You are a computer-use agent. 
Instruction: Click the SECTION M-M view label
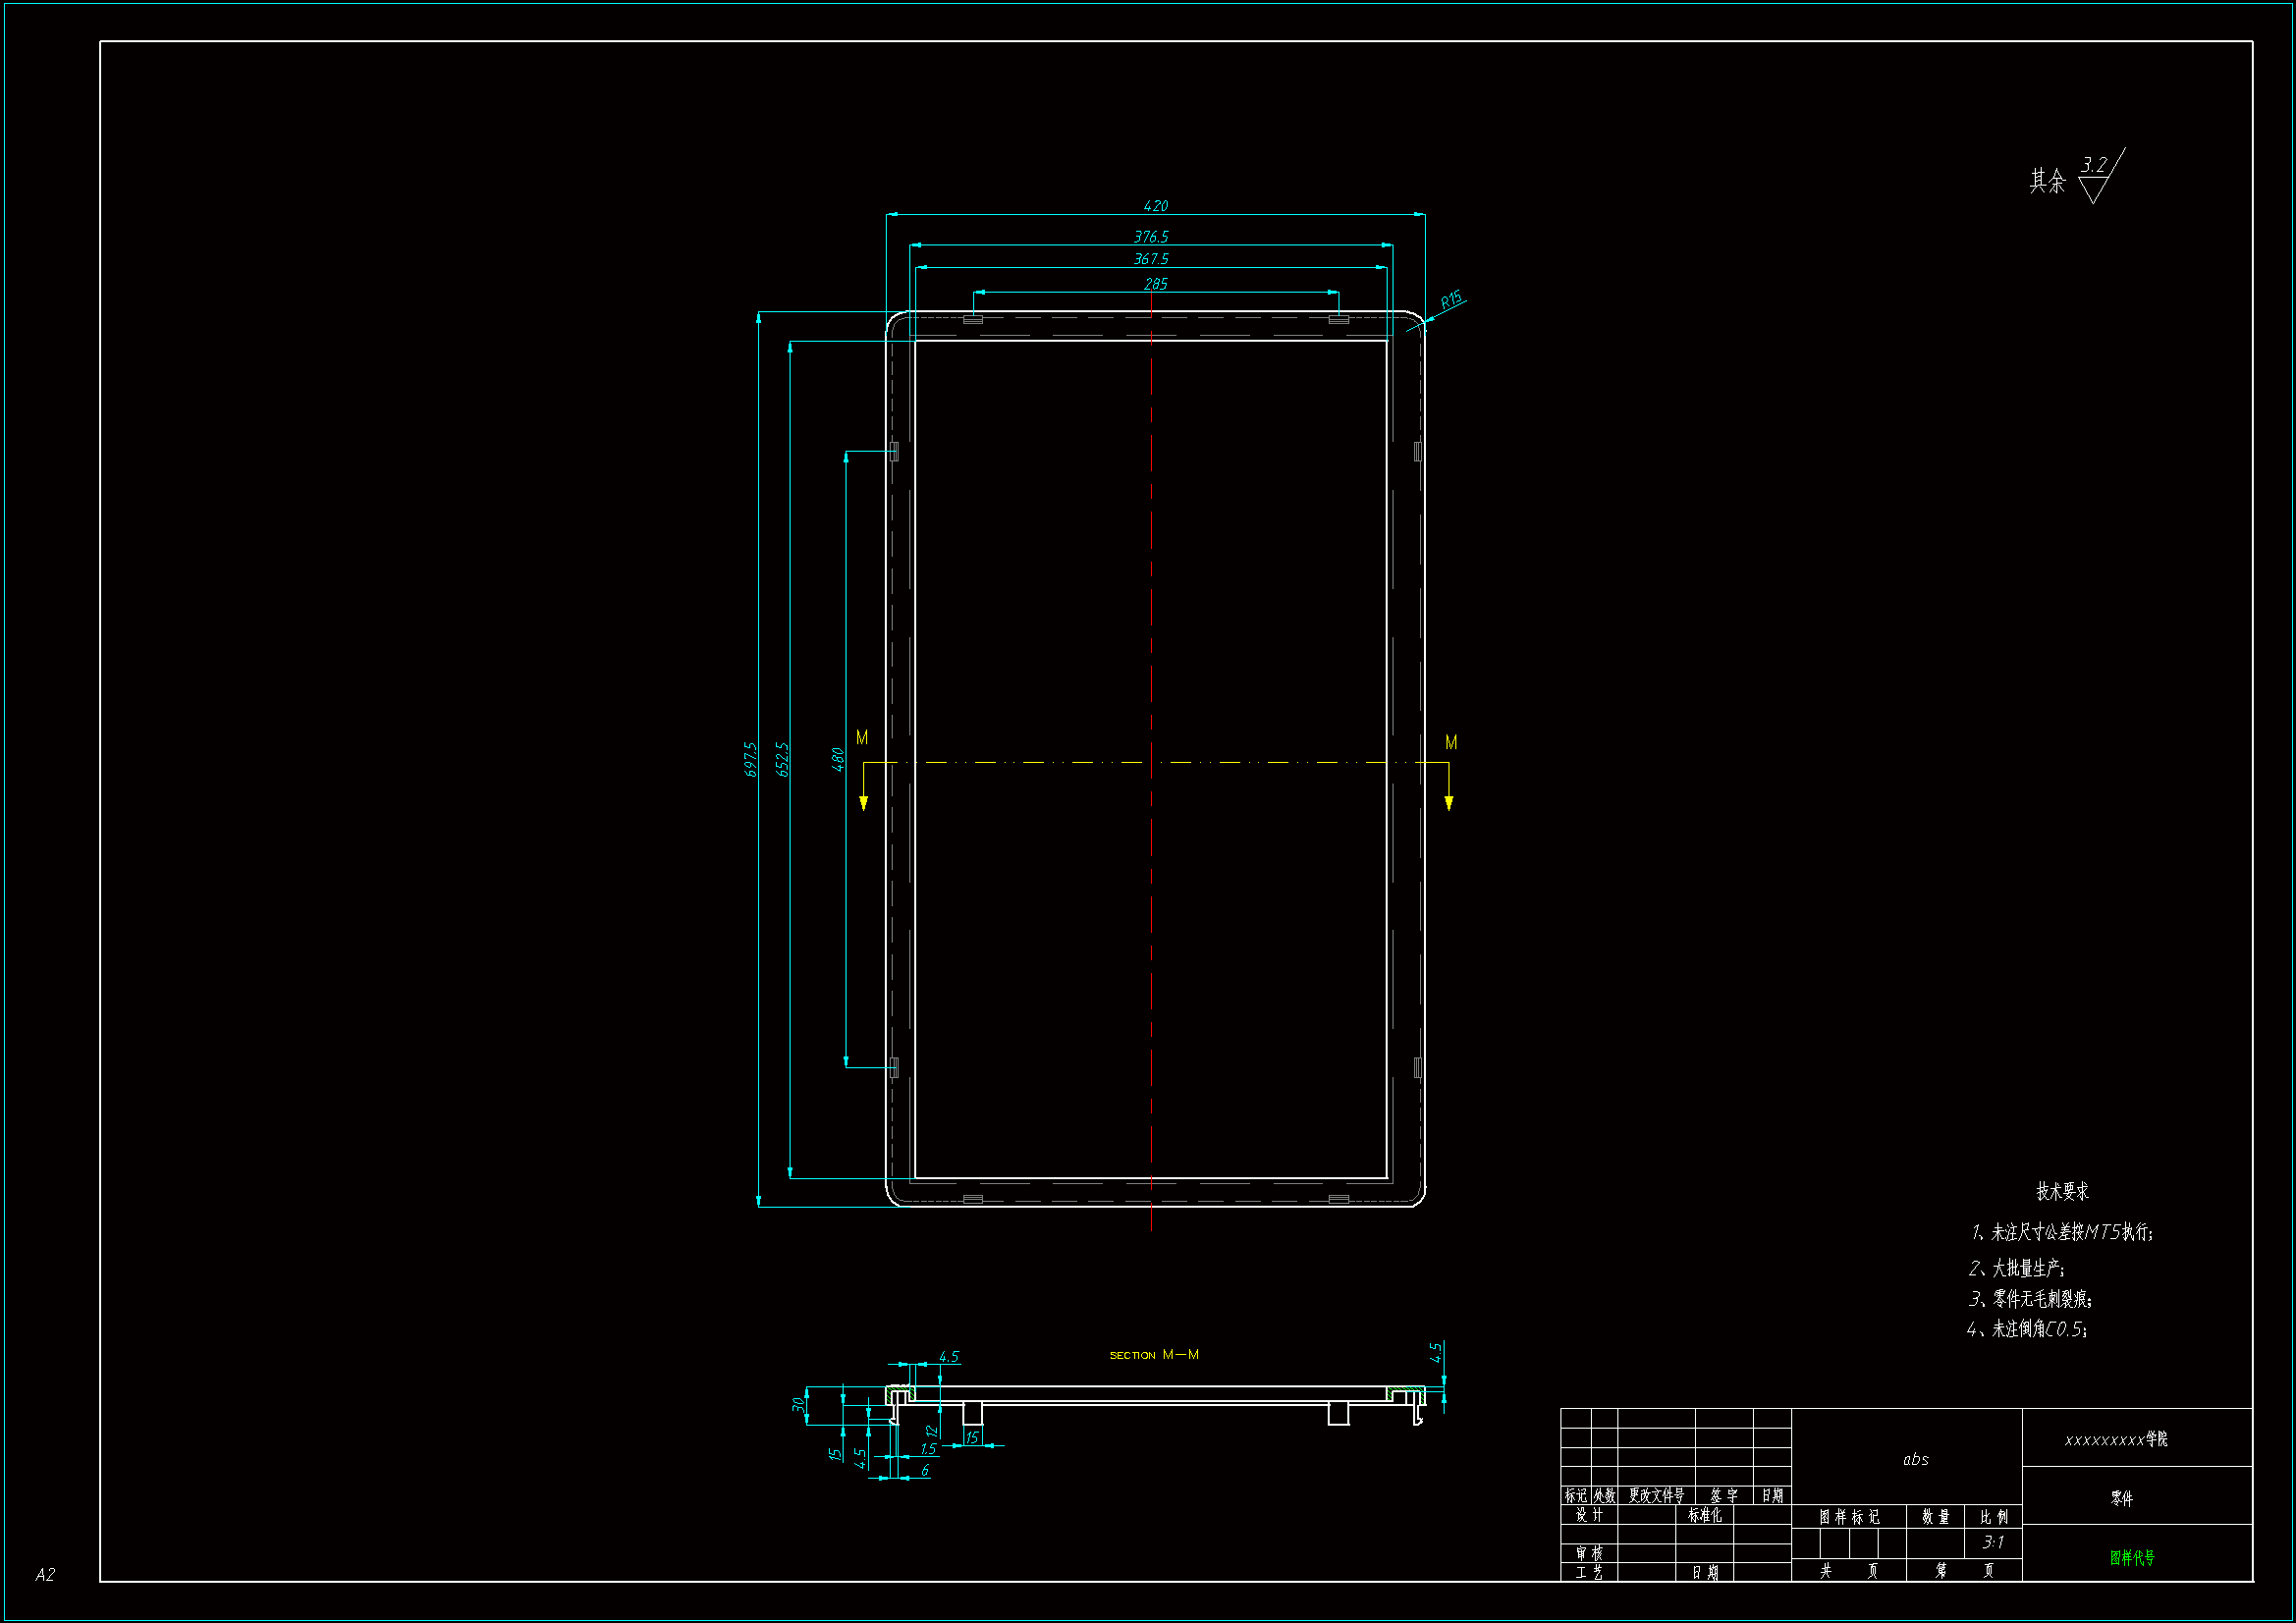pyautogui.click(x=1154, y=1355)
